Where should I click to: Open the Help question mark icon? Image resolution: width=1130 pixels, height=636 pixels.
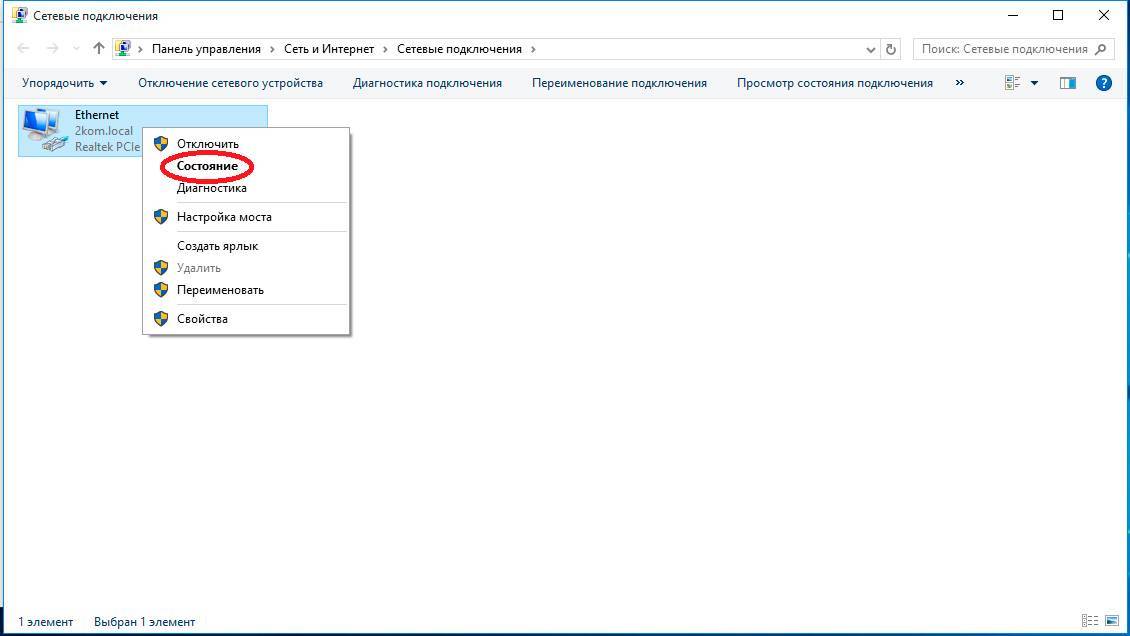pyautogui.click(x=1104, y=83)
